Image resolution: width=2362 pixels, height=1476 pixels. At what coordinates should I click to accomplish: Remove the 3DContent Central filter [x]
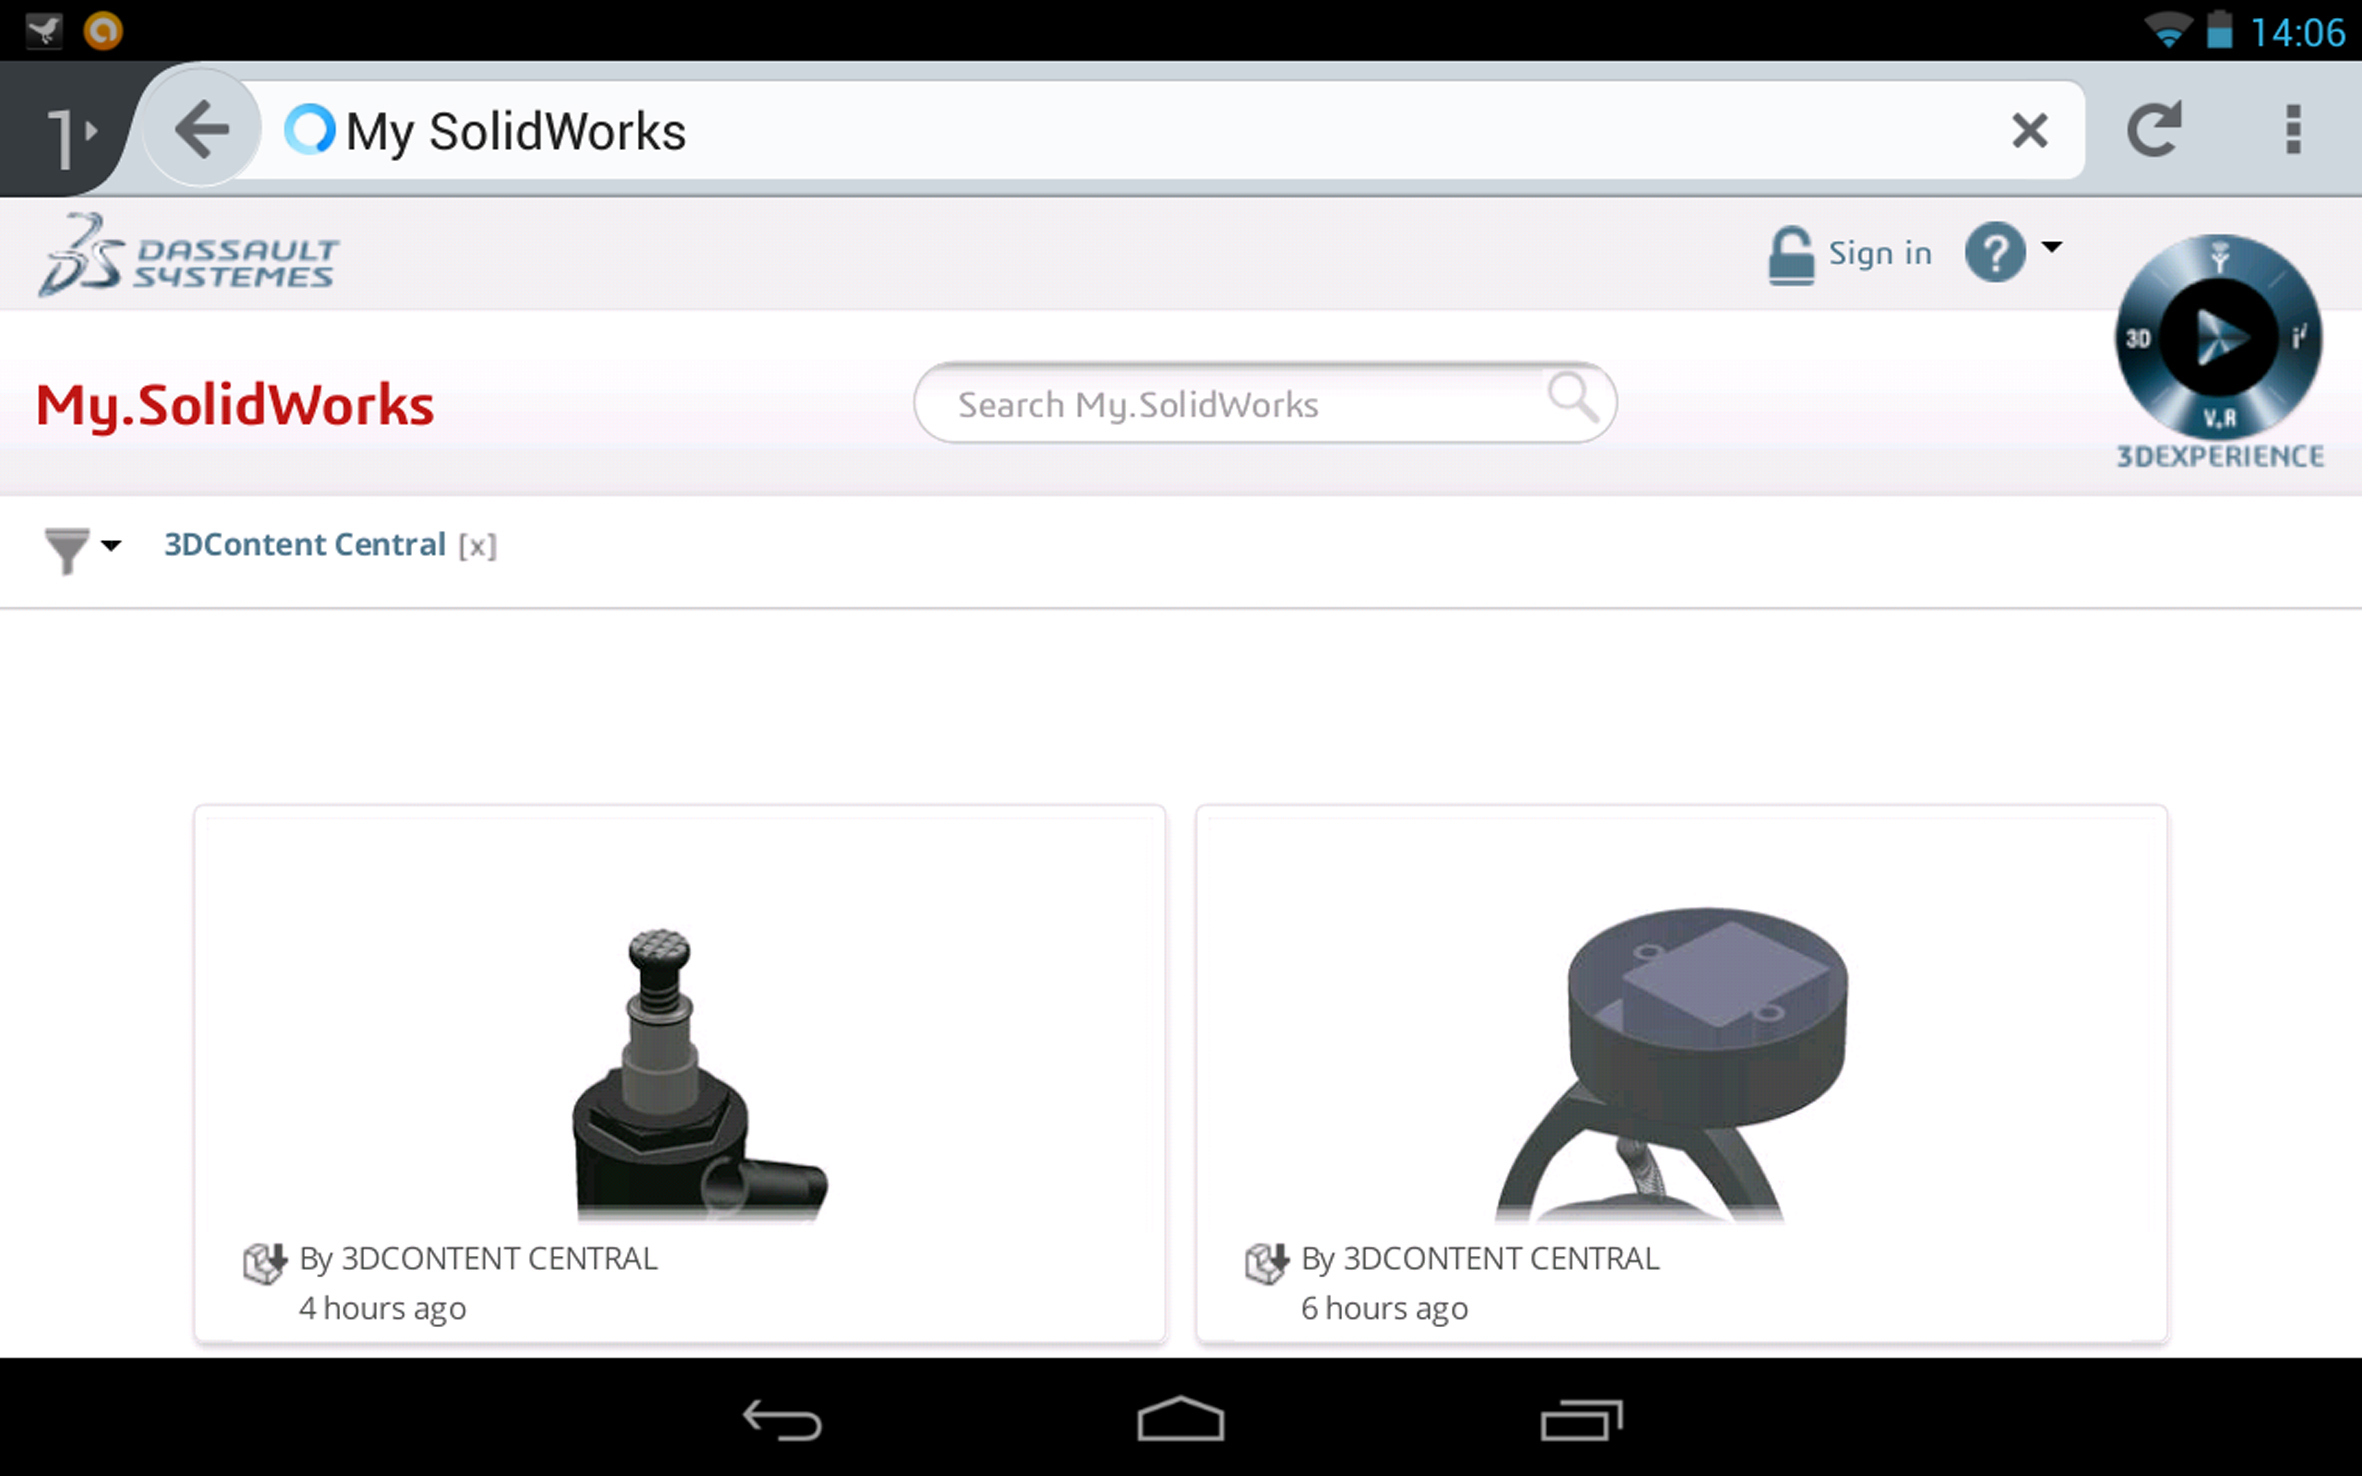click(x=477, y=546)
